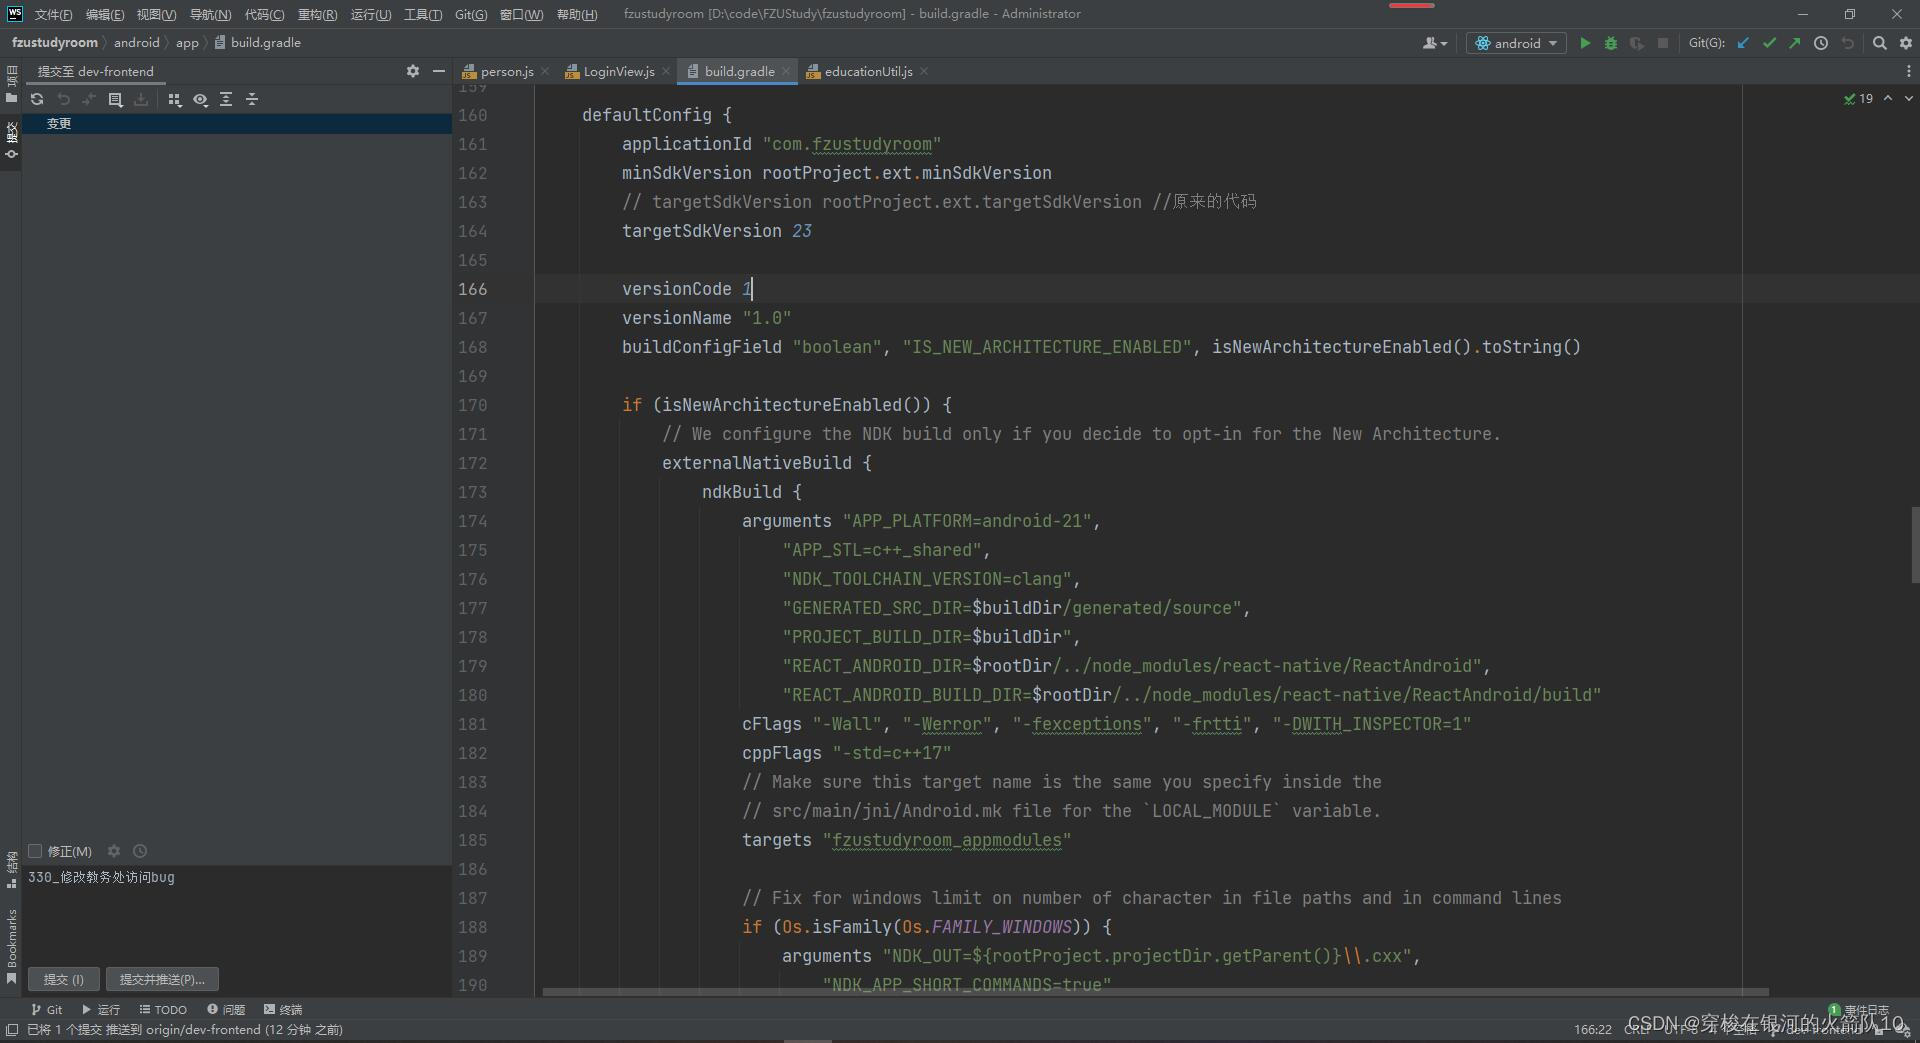Image resolution: width=1920 pixels, height=1043 pixels.
Task: Jump to next highlighted problem
Action: tap(1908, 98)
